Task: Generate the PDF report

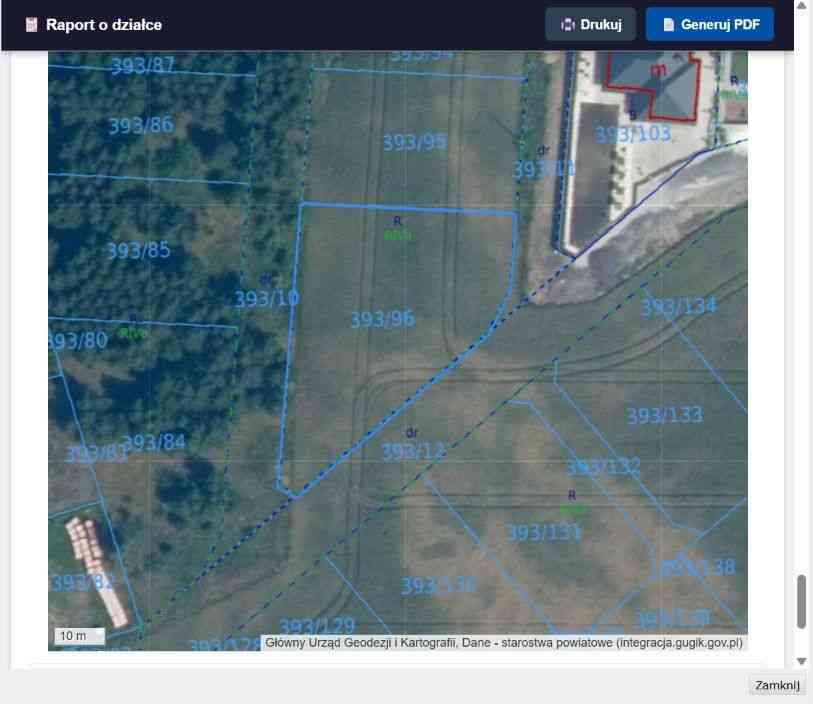Action: point(709,24)
